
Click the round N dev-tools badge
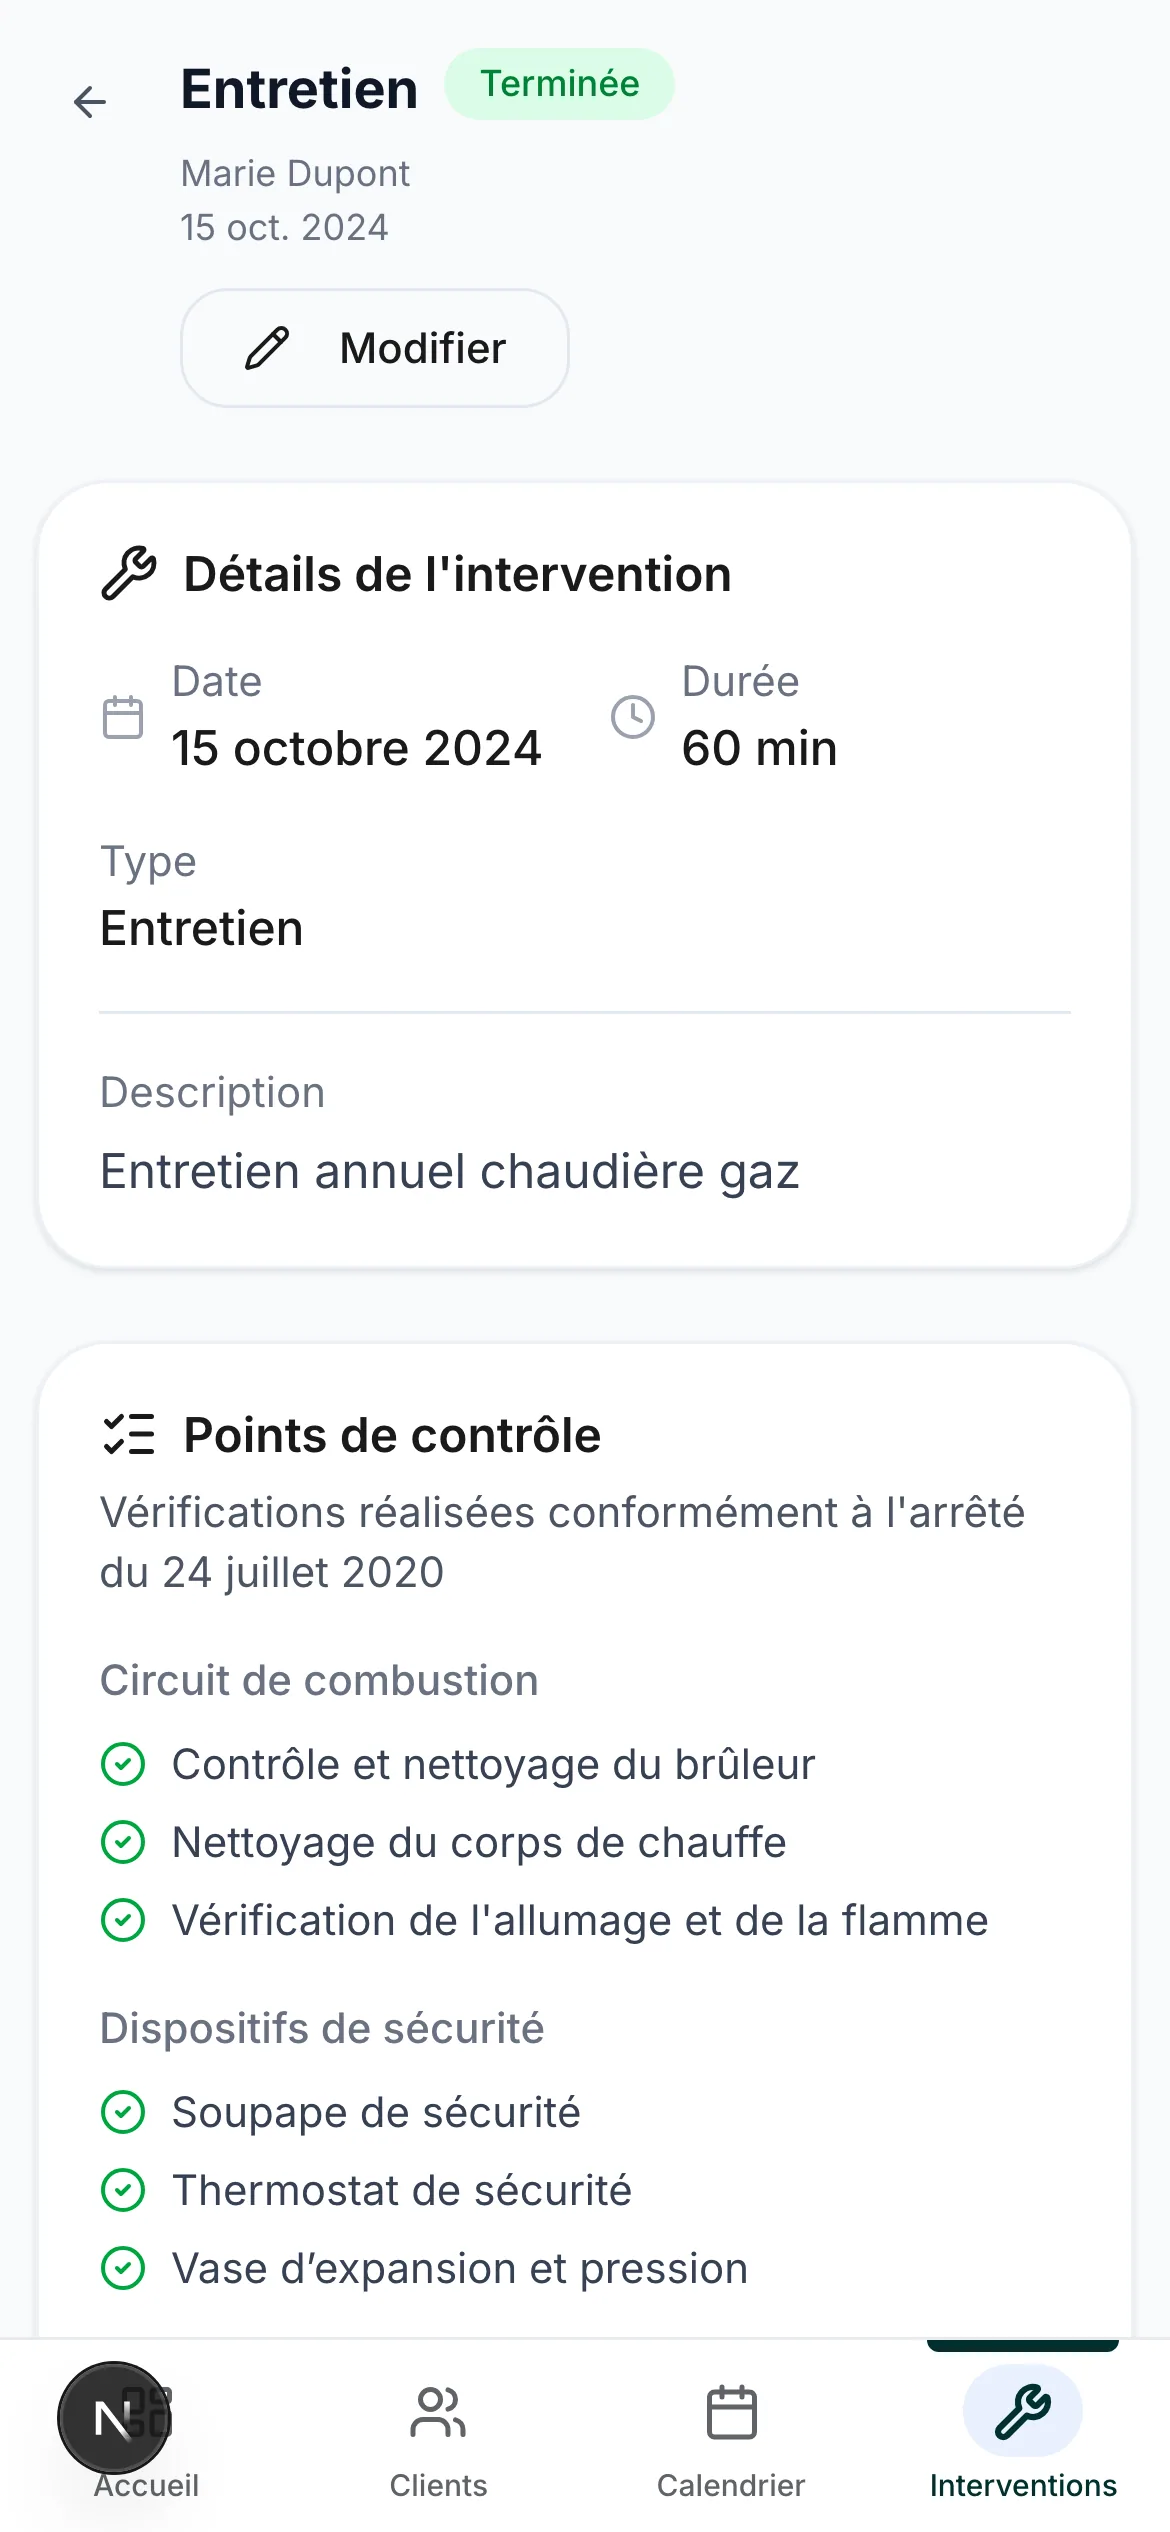pyautogui.click(x=114, y=2419)
